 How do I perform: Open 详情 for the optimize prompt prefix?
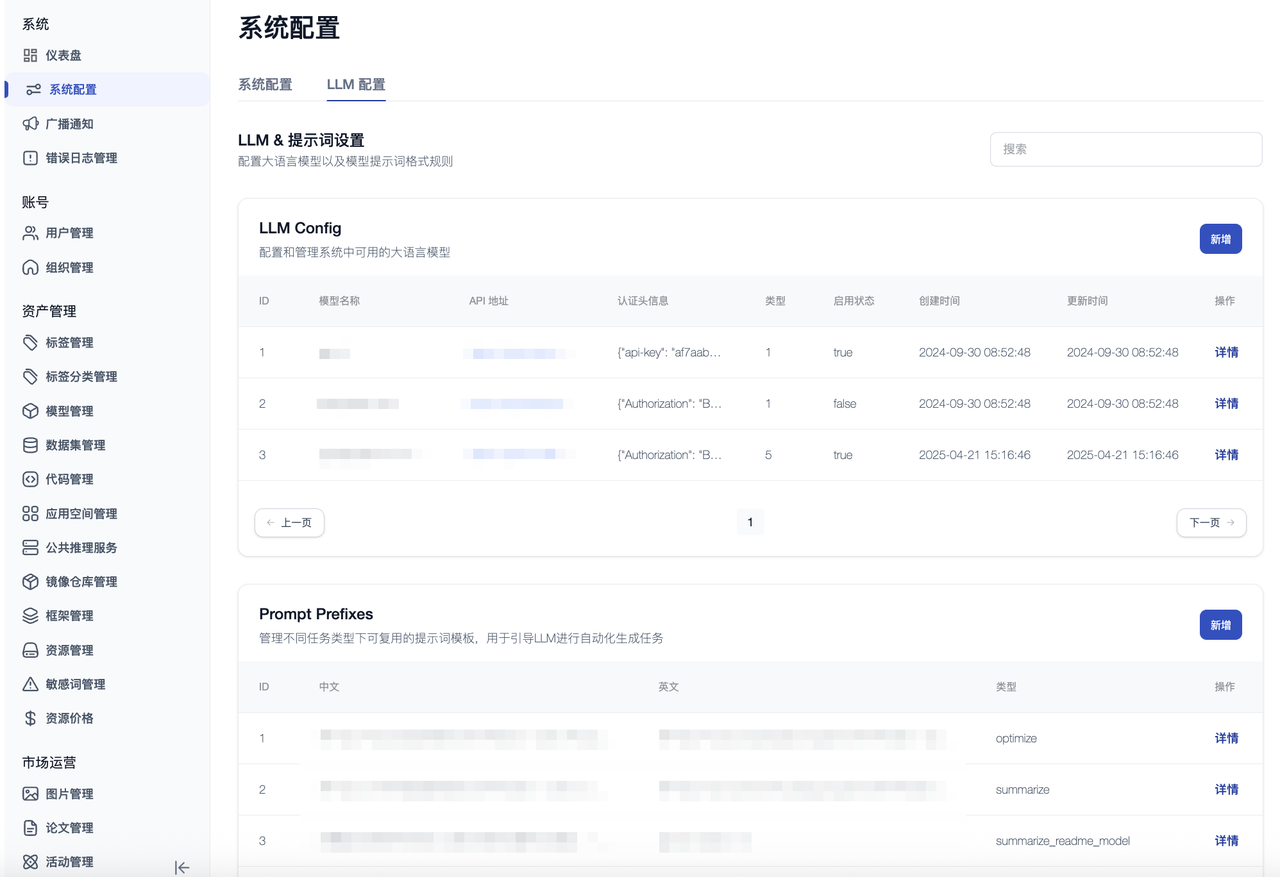[x=1226, y=738]
